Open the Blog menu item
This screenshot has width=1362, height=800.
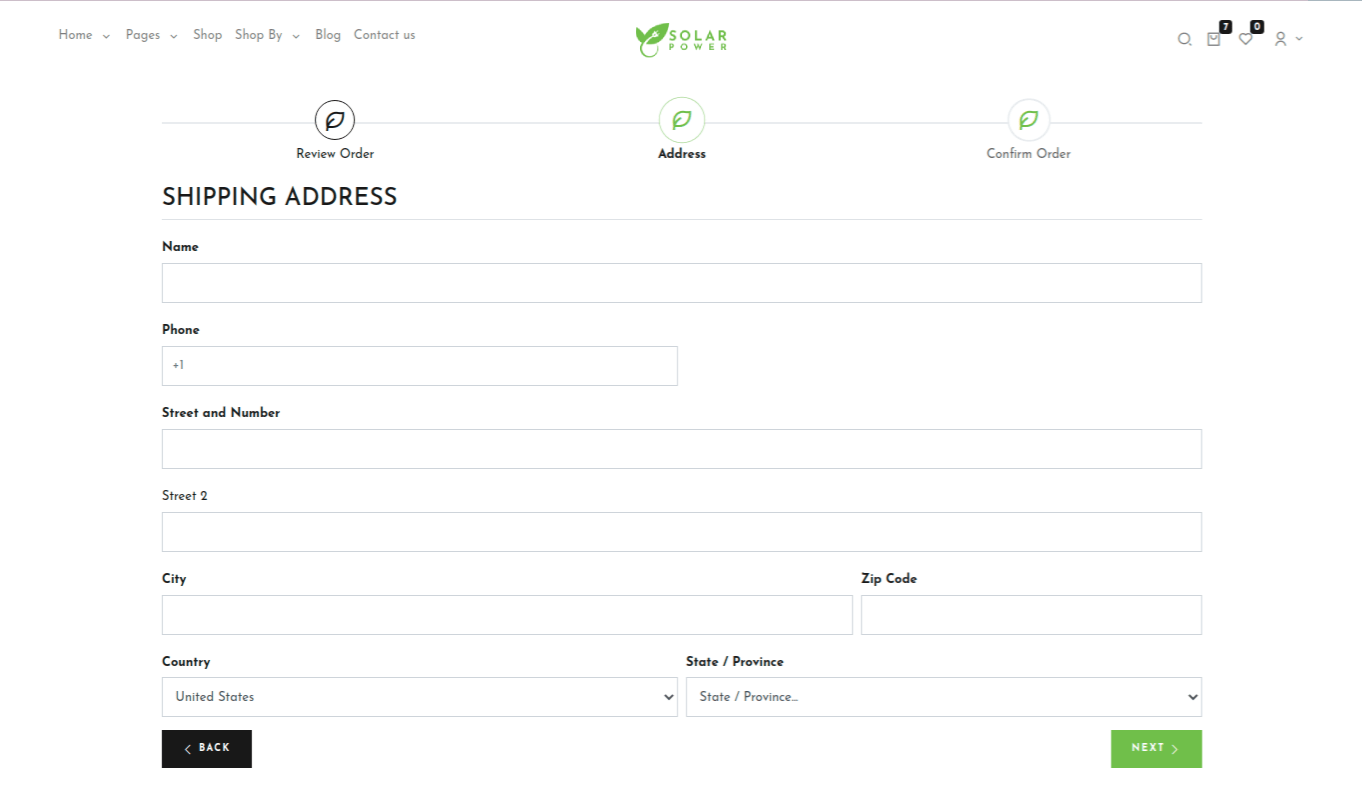point(328,35)
